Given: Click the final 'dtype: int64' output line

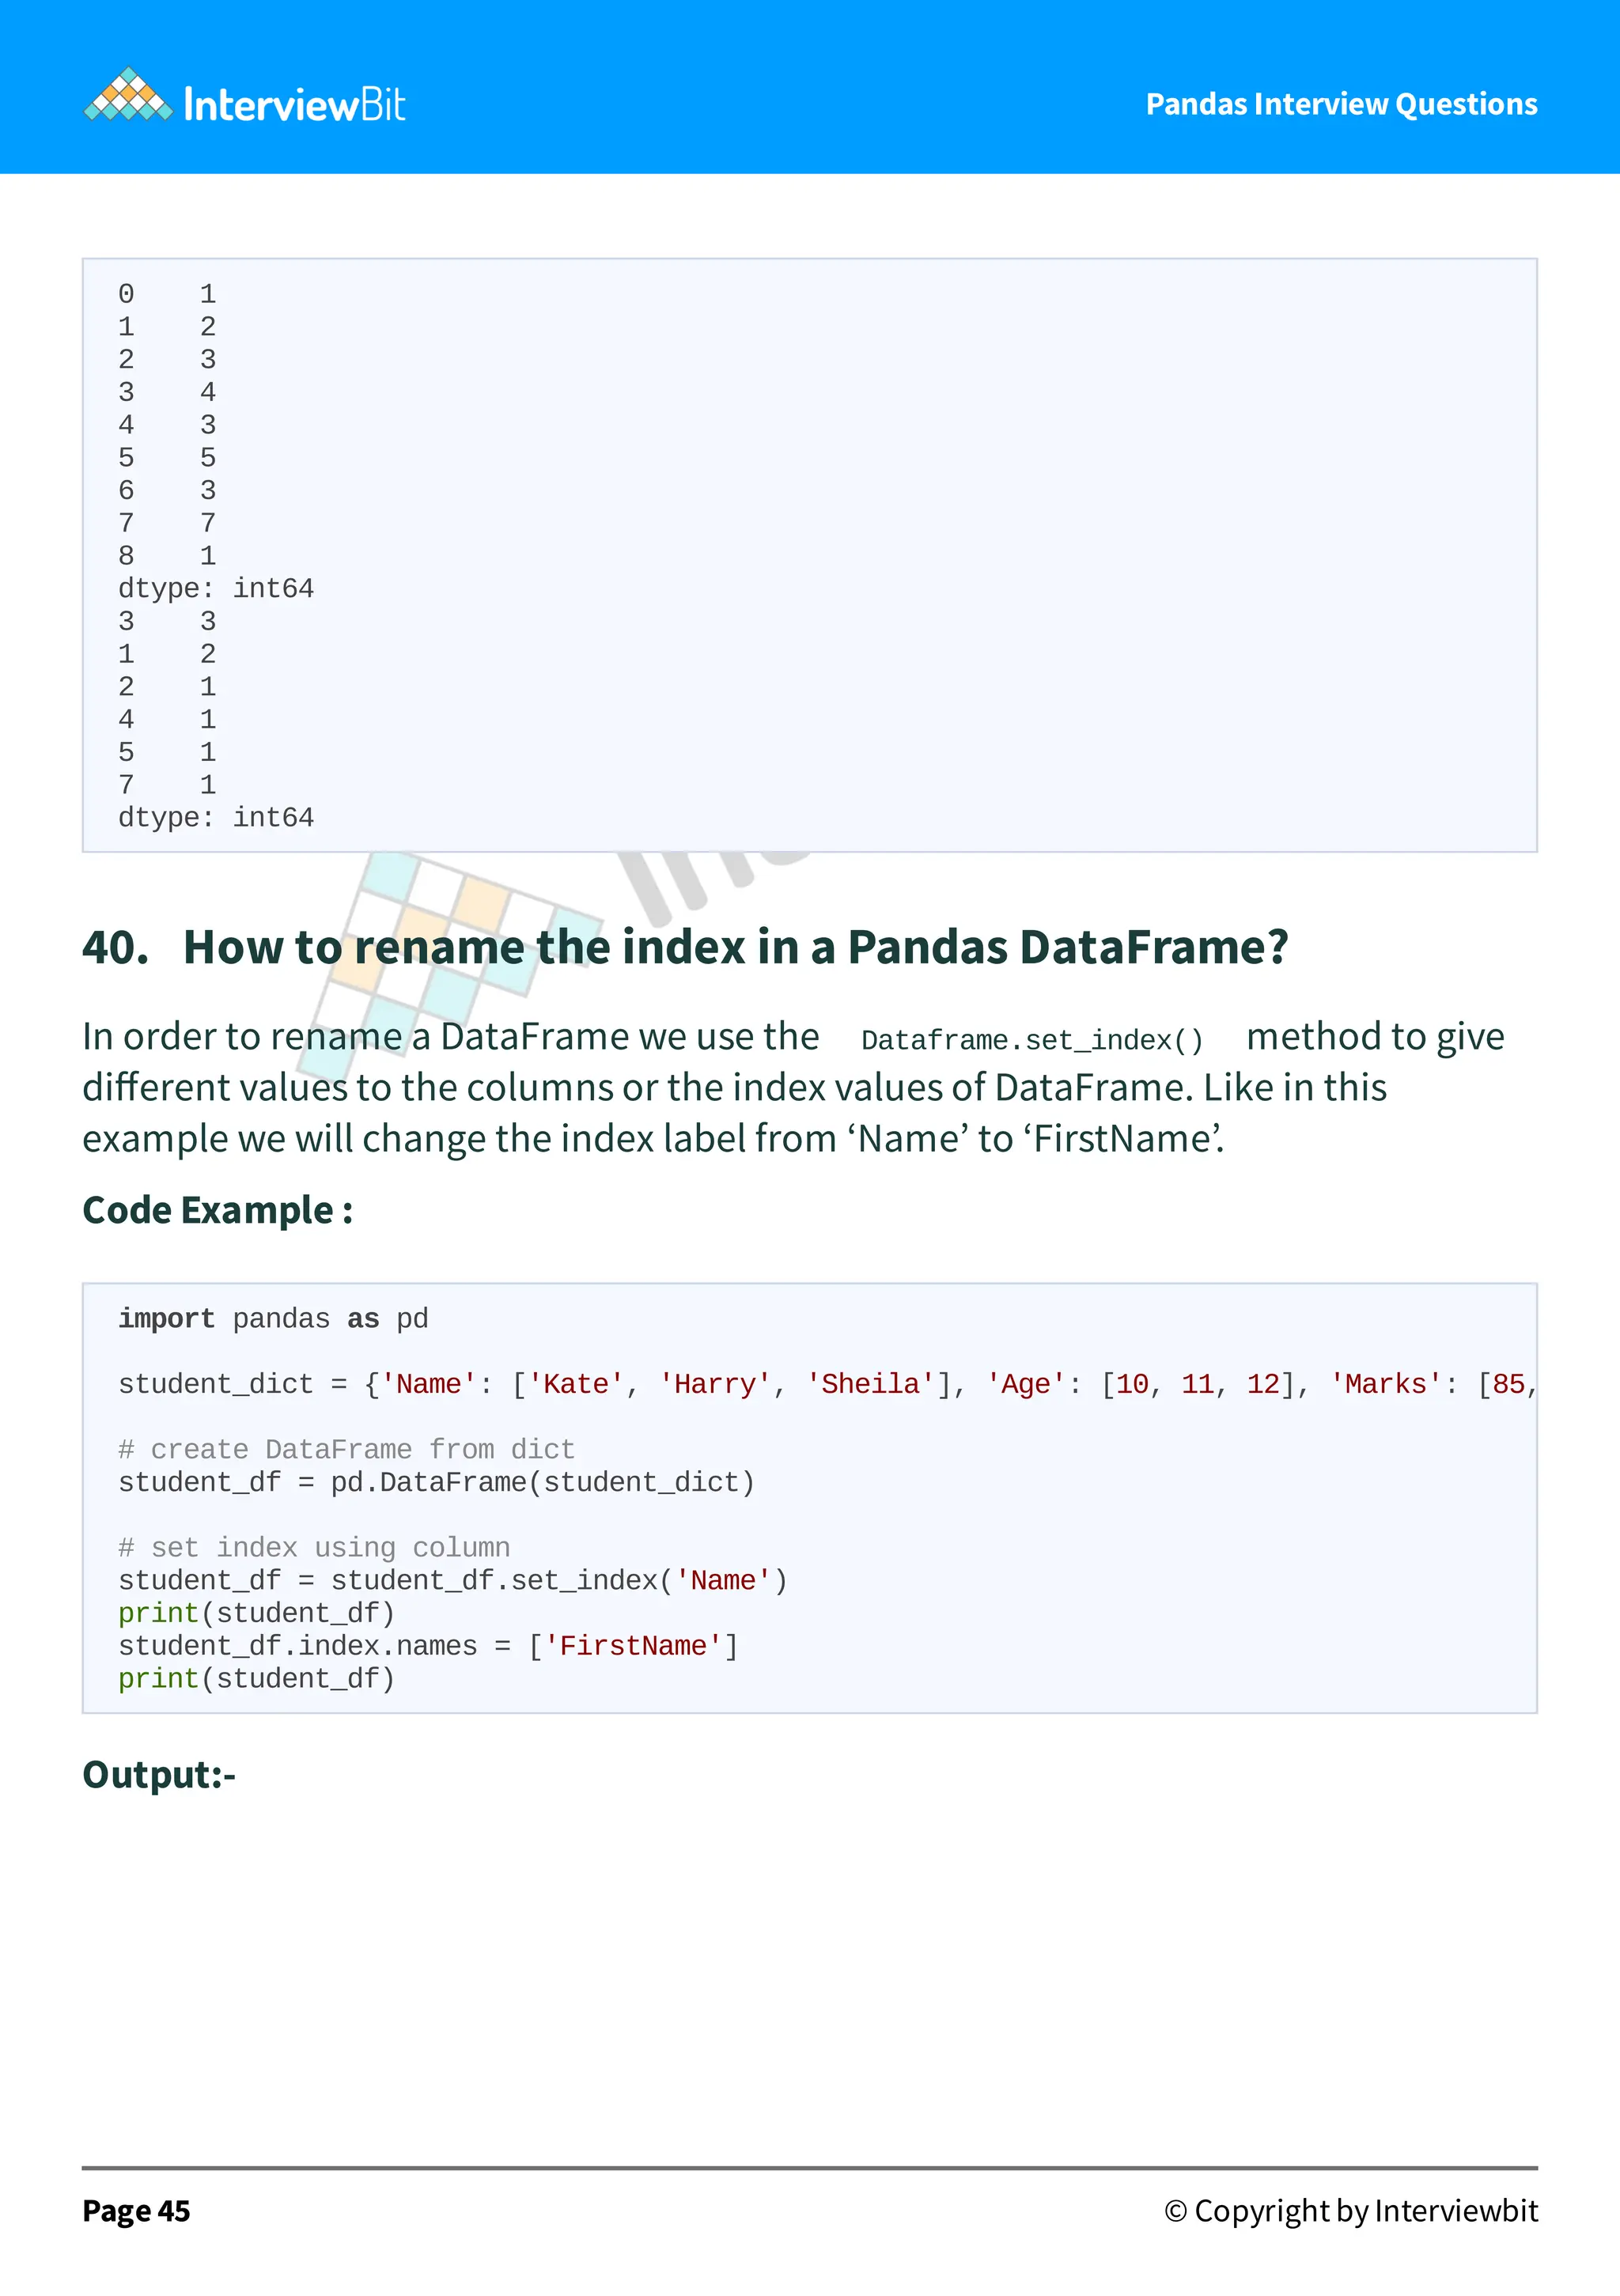Looking at the screenshot, I should point(216,817).
